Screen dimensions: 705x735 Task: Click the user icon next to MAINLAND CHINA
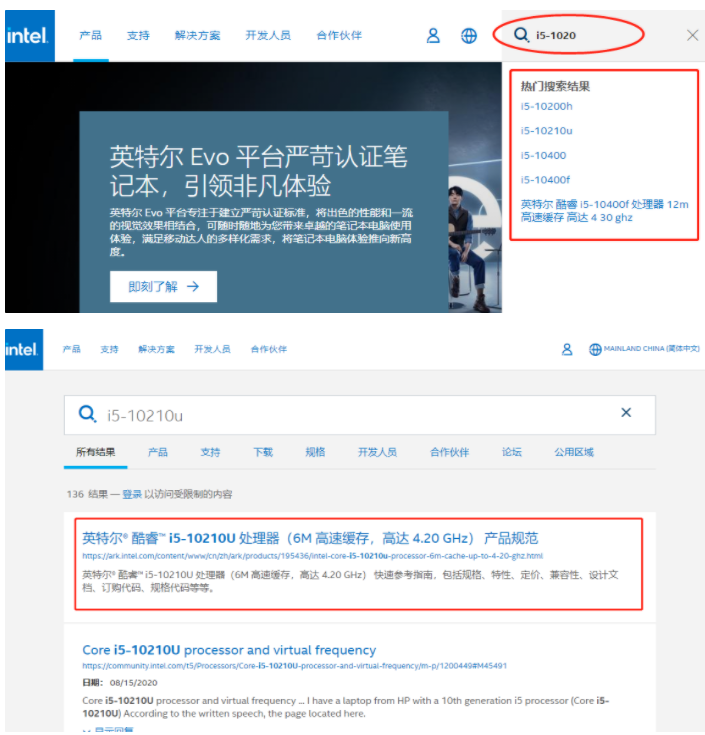[567, 349]
